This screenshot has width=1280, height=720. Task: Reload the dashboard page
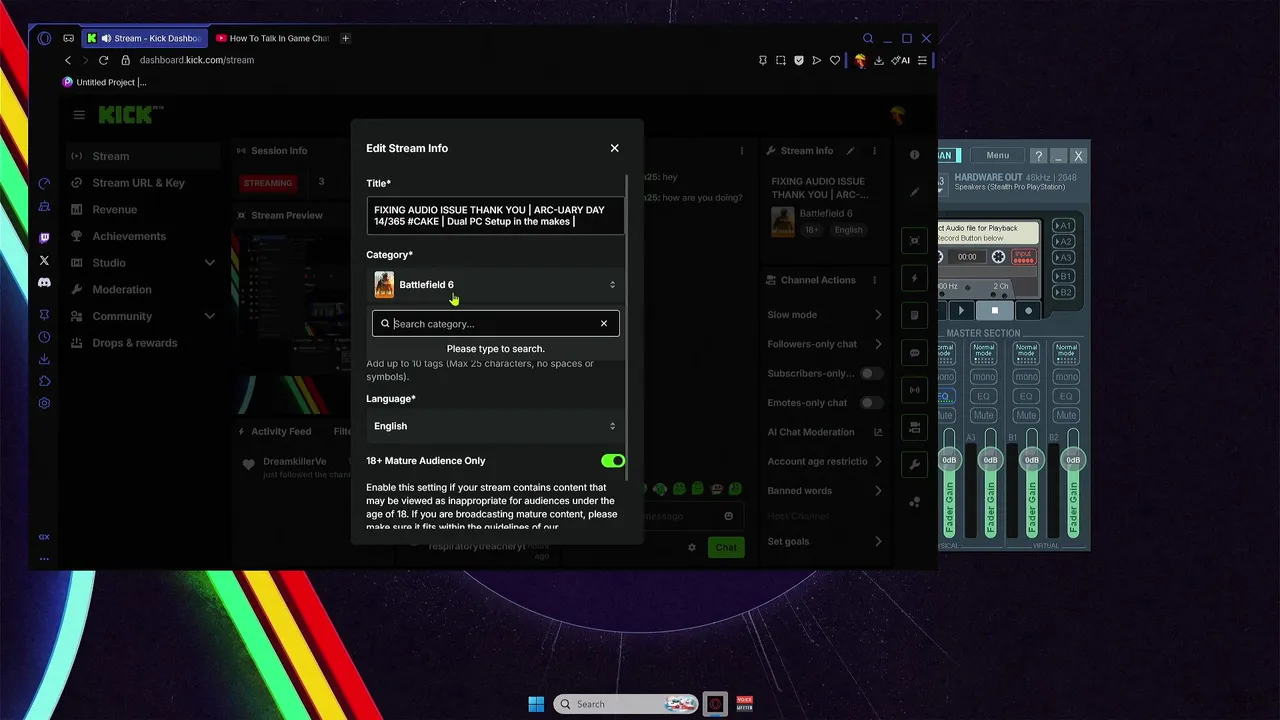point(103,60)
